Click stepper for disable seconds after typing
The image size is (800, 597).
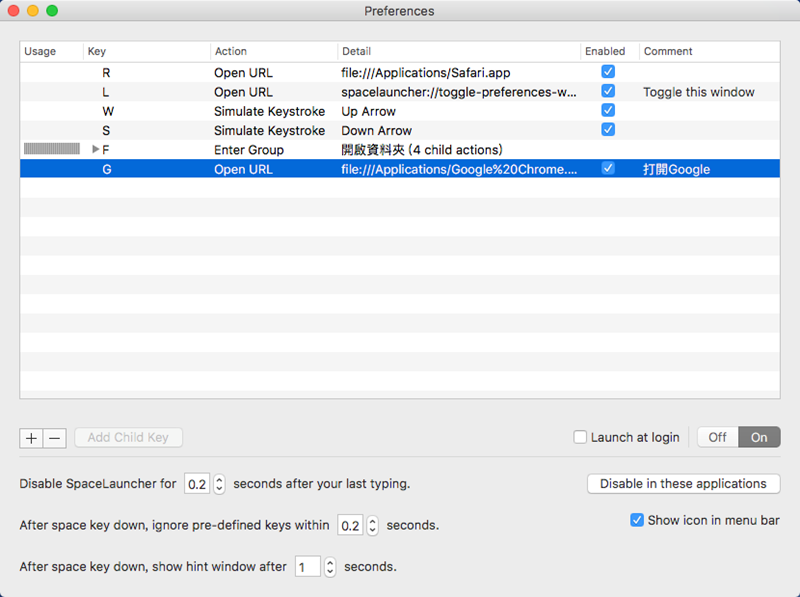coord(220,484)
